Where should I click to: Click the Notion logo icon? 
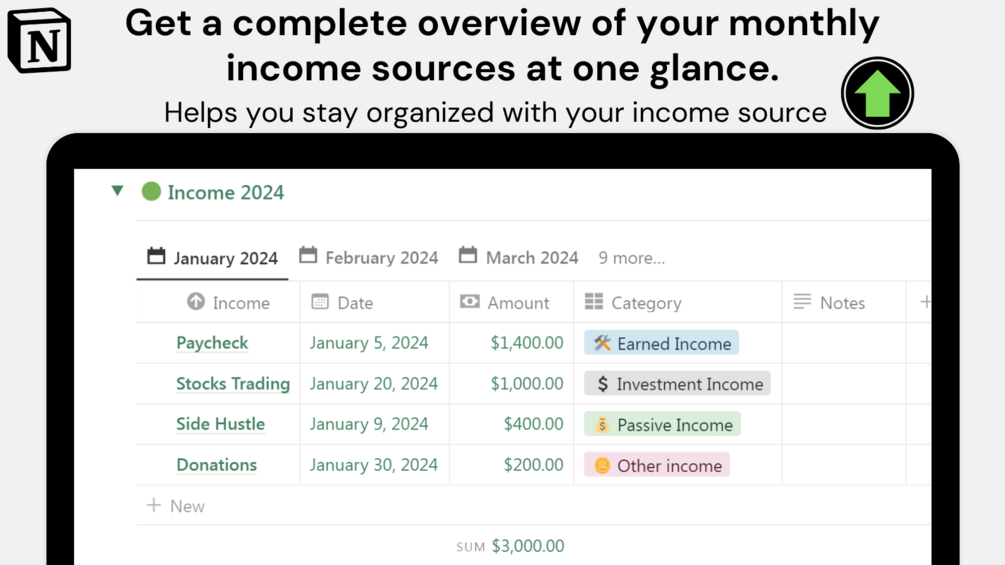[39, 41]
